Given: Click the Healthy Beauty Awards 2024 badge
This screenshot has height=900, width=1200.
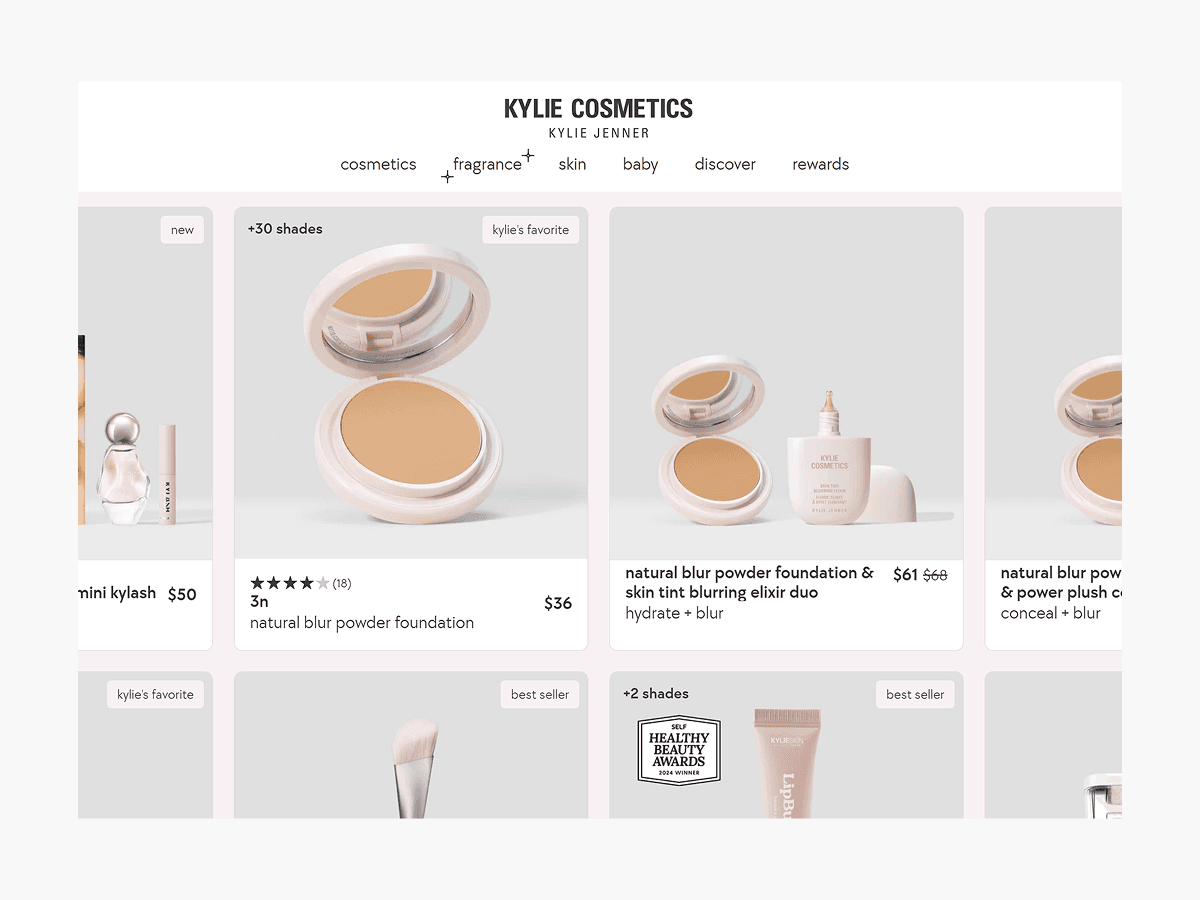Looking at the screenshot, I should tap(680, 750).
